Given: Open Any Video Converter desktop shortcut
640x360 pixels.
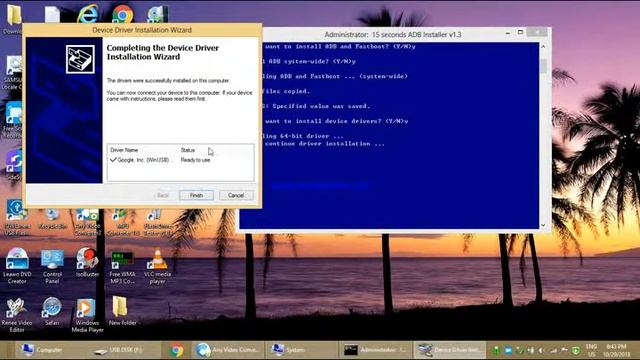Looking at the screenshot, I should (87, 222).
